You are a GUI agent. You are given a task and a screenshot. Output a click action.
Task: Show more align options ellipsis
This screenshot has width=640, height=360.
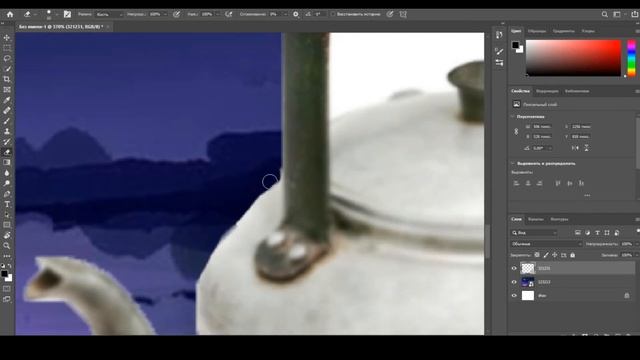pos(587,196)
